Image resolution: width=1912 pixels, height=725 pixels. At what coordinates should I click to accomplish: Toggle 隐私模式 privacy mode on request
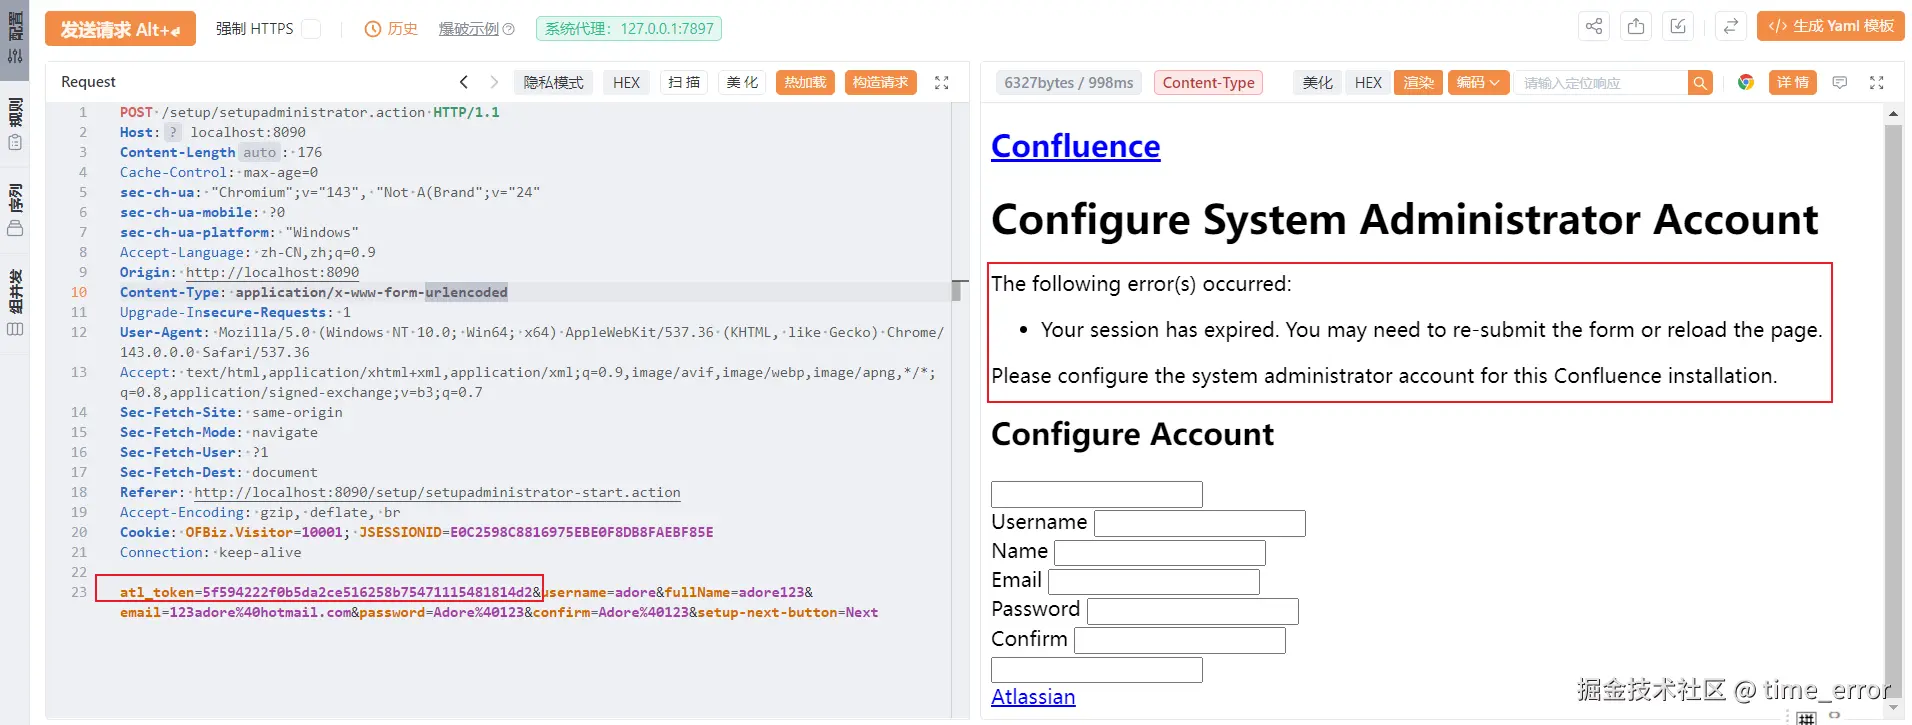[x=553, y=82]
